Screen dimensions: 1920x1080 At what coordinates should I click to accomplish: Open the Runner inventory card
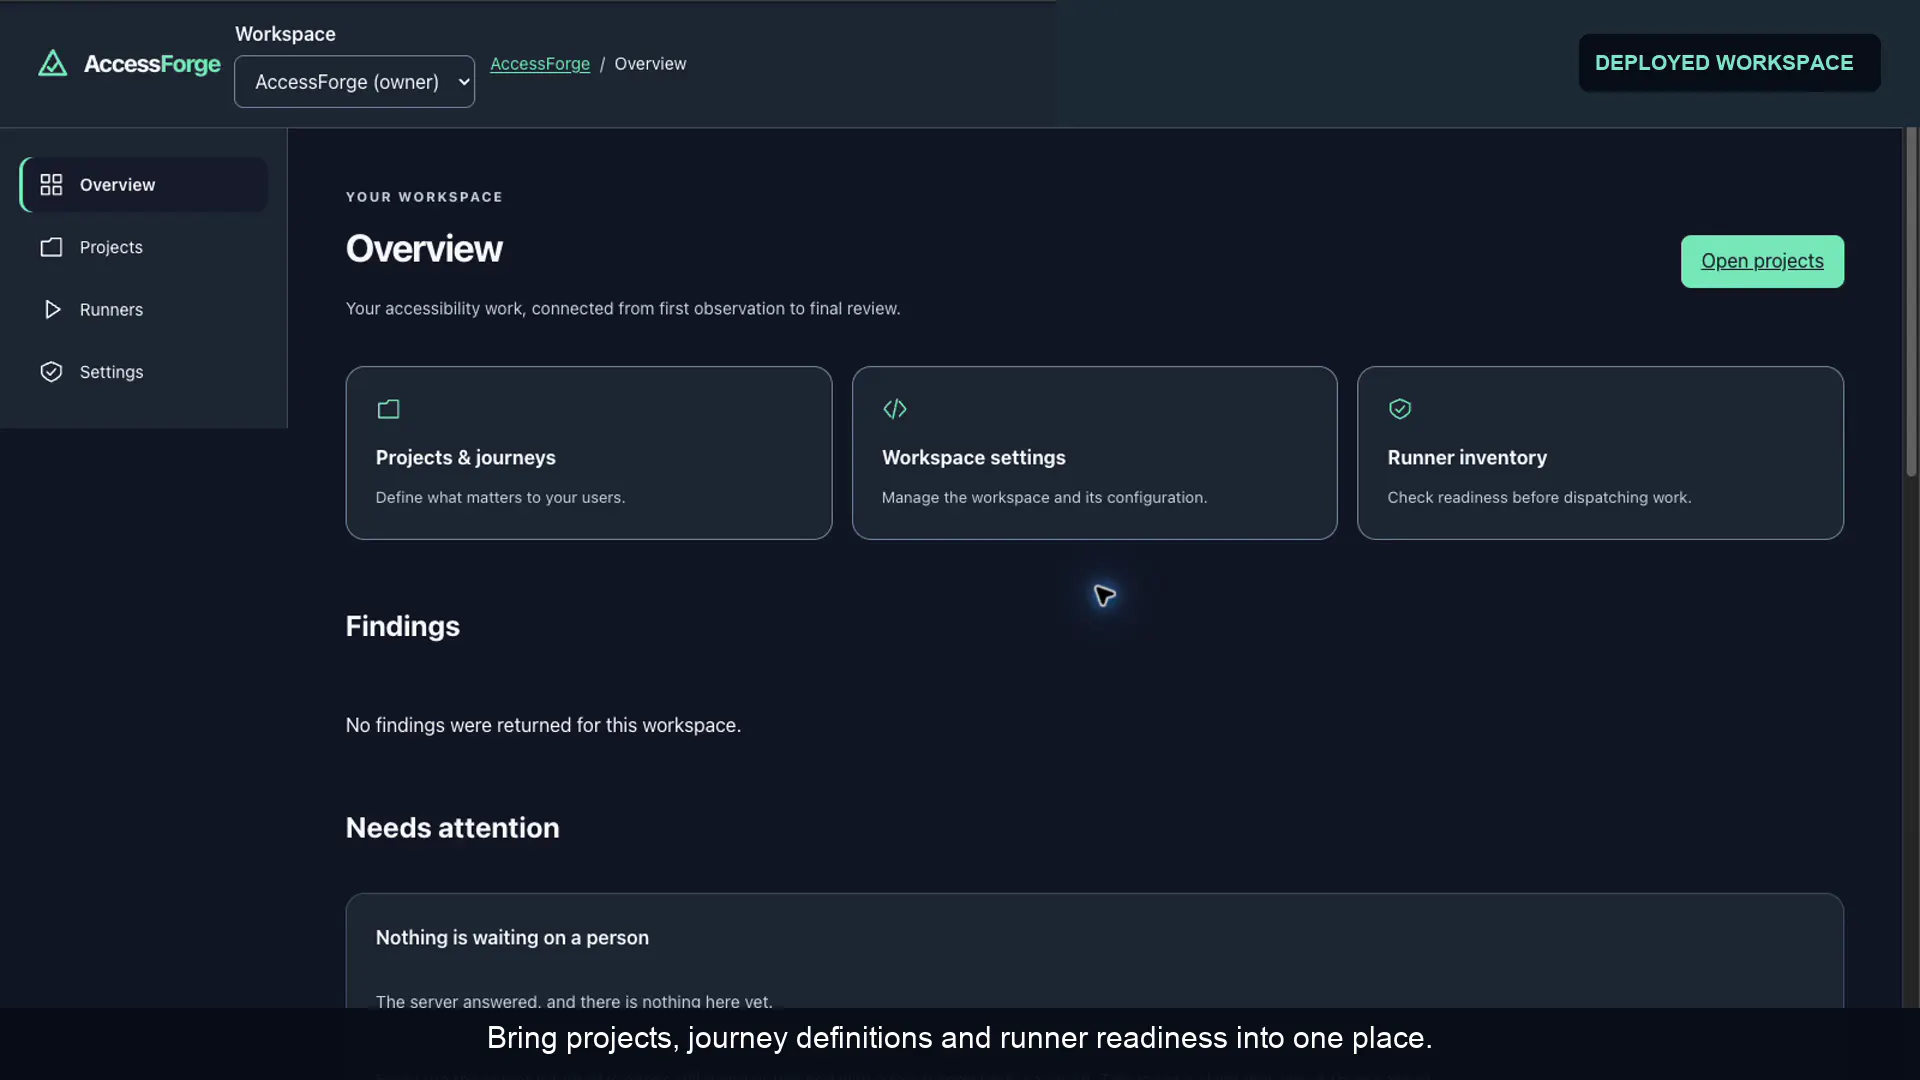(x=1600, y=453)
